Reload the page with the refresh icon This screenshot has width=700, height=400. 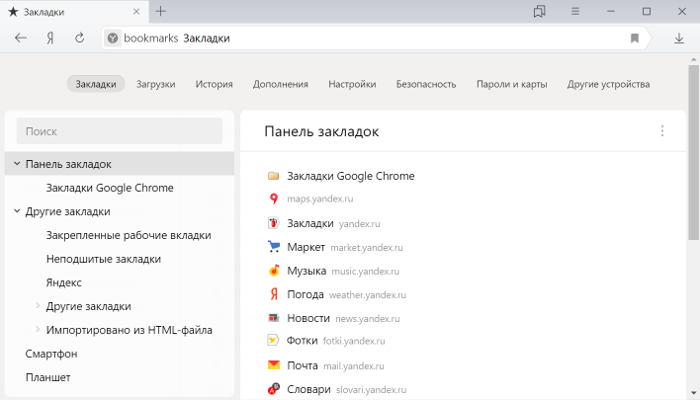point(79,38)
